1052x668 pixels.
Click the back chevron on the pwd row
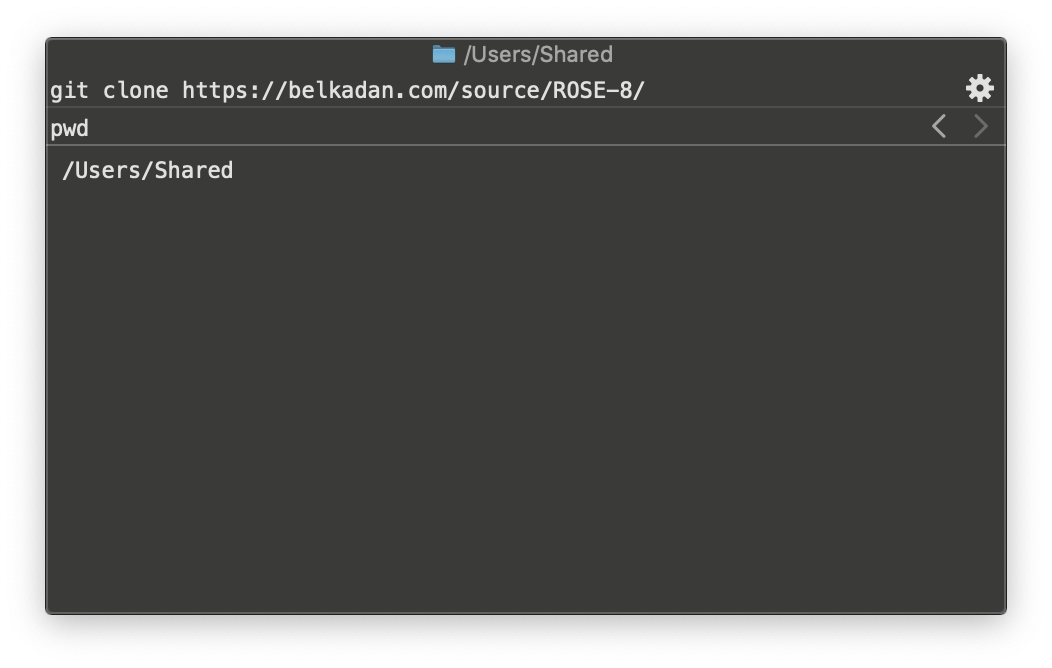938,126
